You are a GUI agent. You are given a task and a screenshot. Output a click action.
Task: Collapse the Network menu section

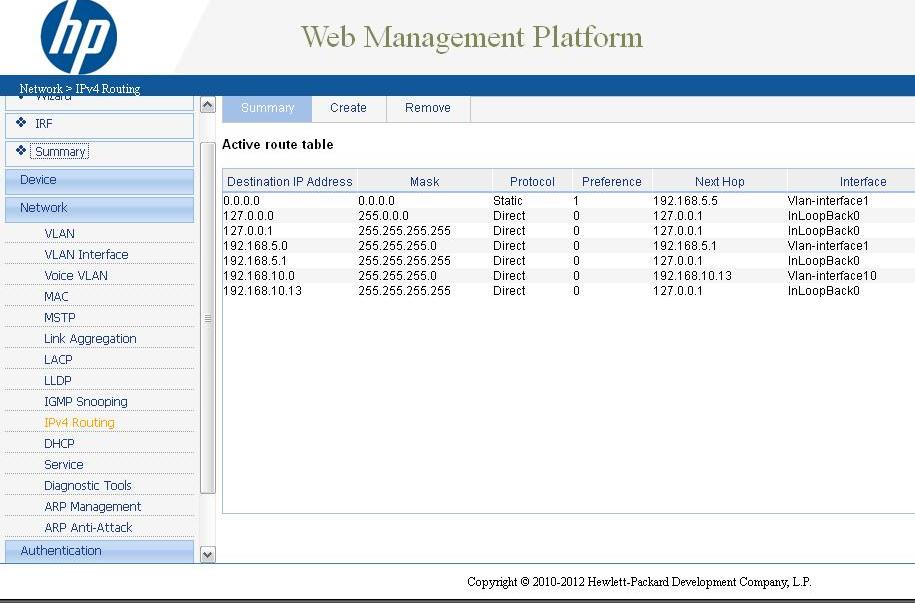(99, 208)
